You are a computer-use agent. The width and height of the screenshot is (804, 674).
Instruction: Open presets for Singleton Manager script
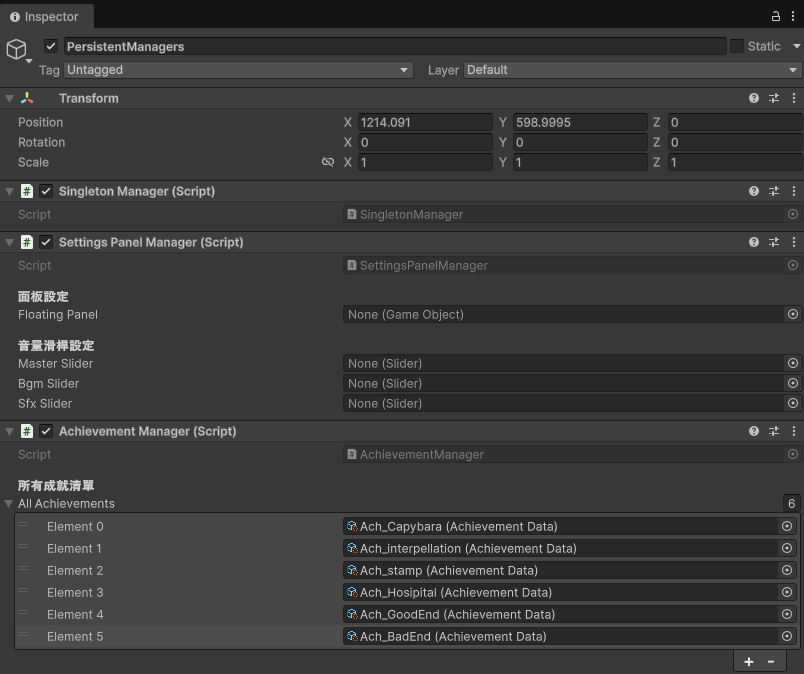pyautogui.click(x=774, y=191)
